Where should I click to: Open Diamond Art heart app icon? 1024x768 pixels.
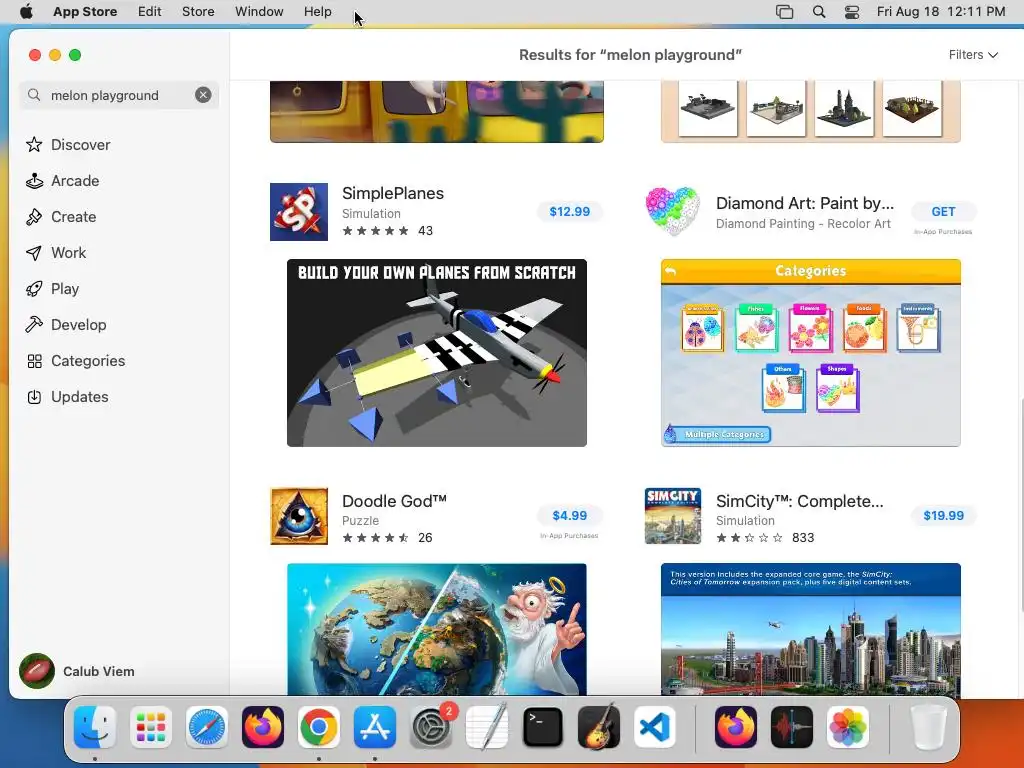coord(673,212)
